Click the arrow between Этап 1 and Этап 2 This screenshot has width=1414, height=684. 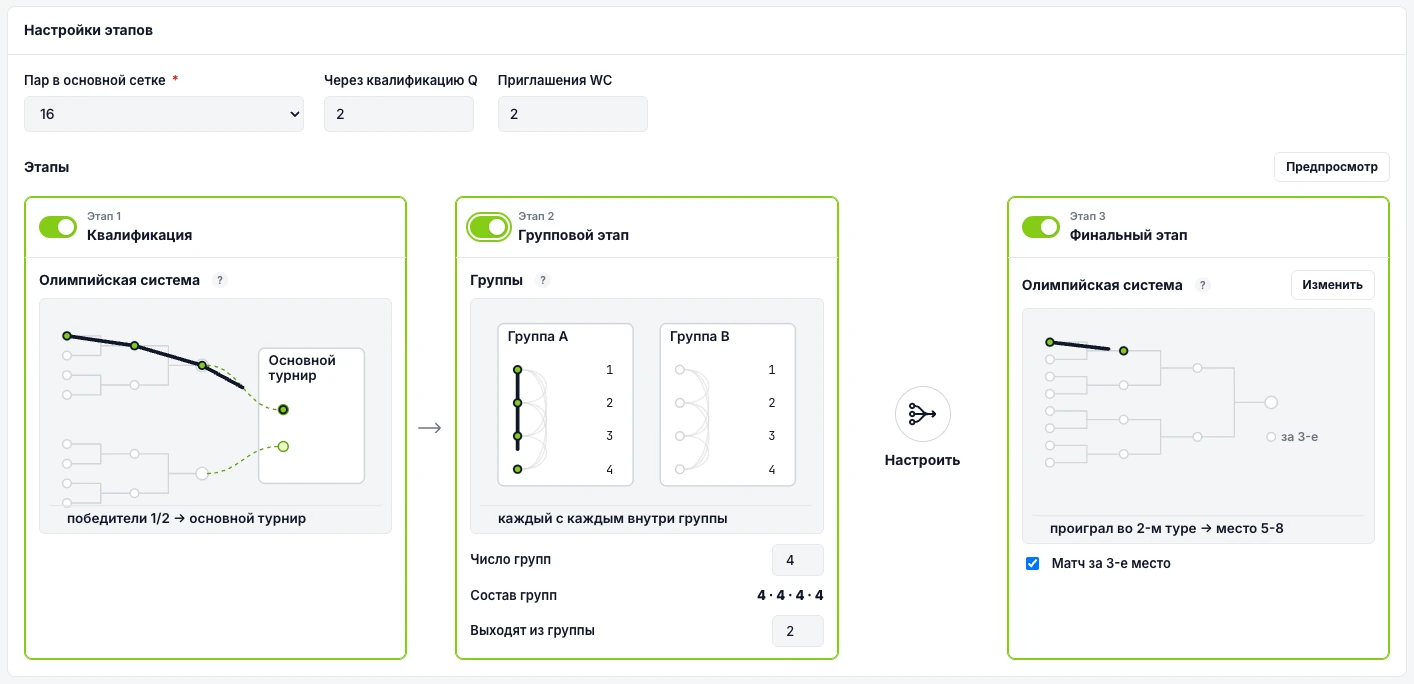pos(430,428)
